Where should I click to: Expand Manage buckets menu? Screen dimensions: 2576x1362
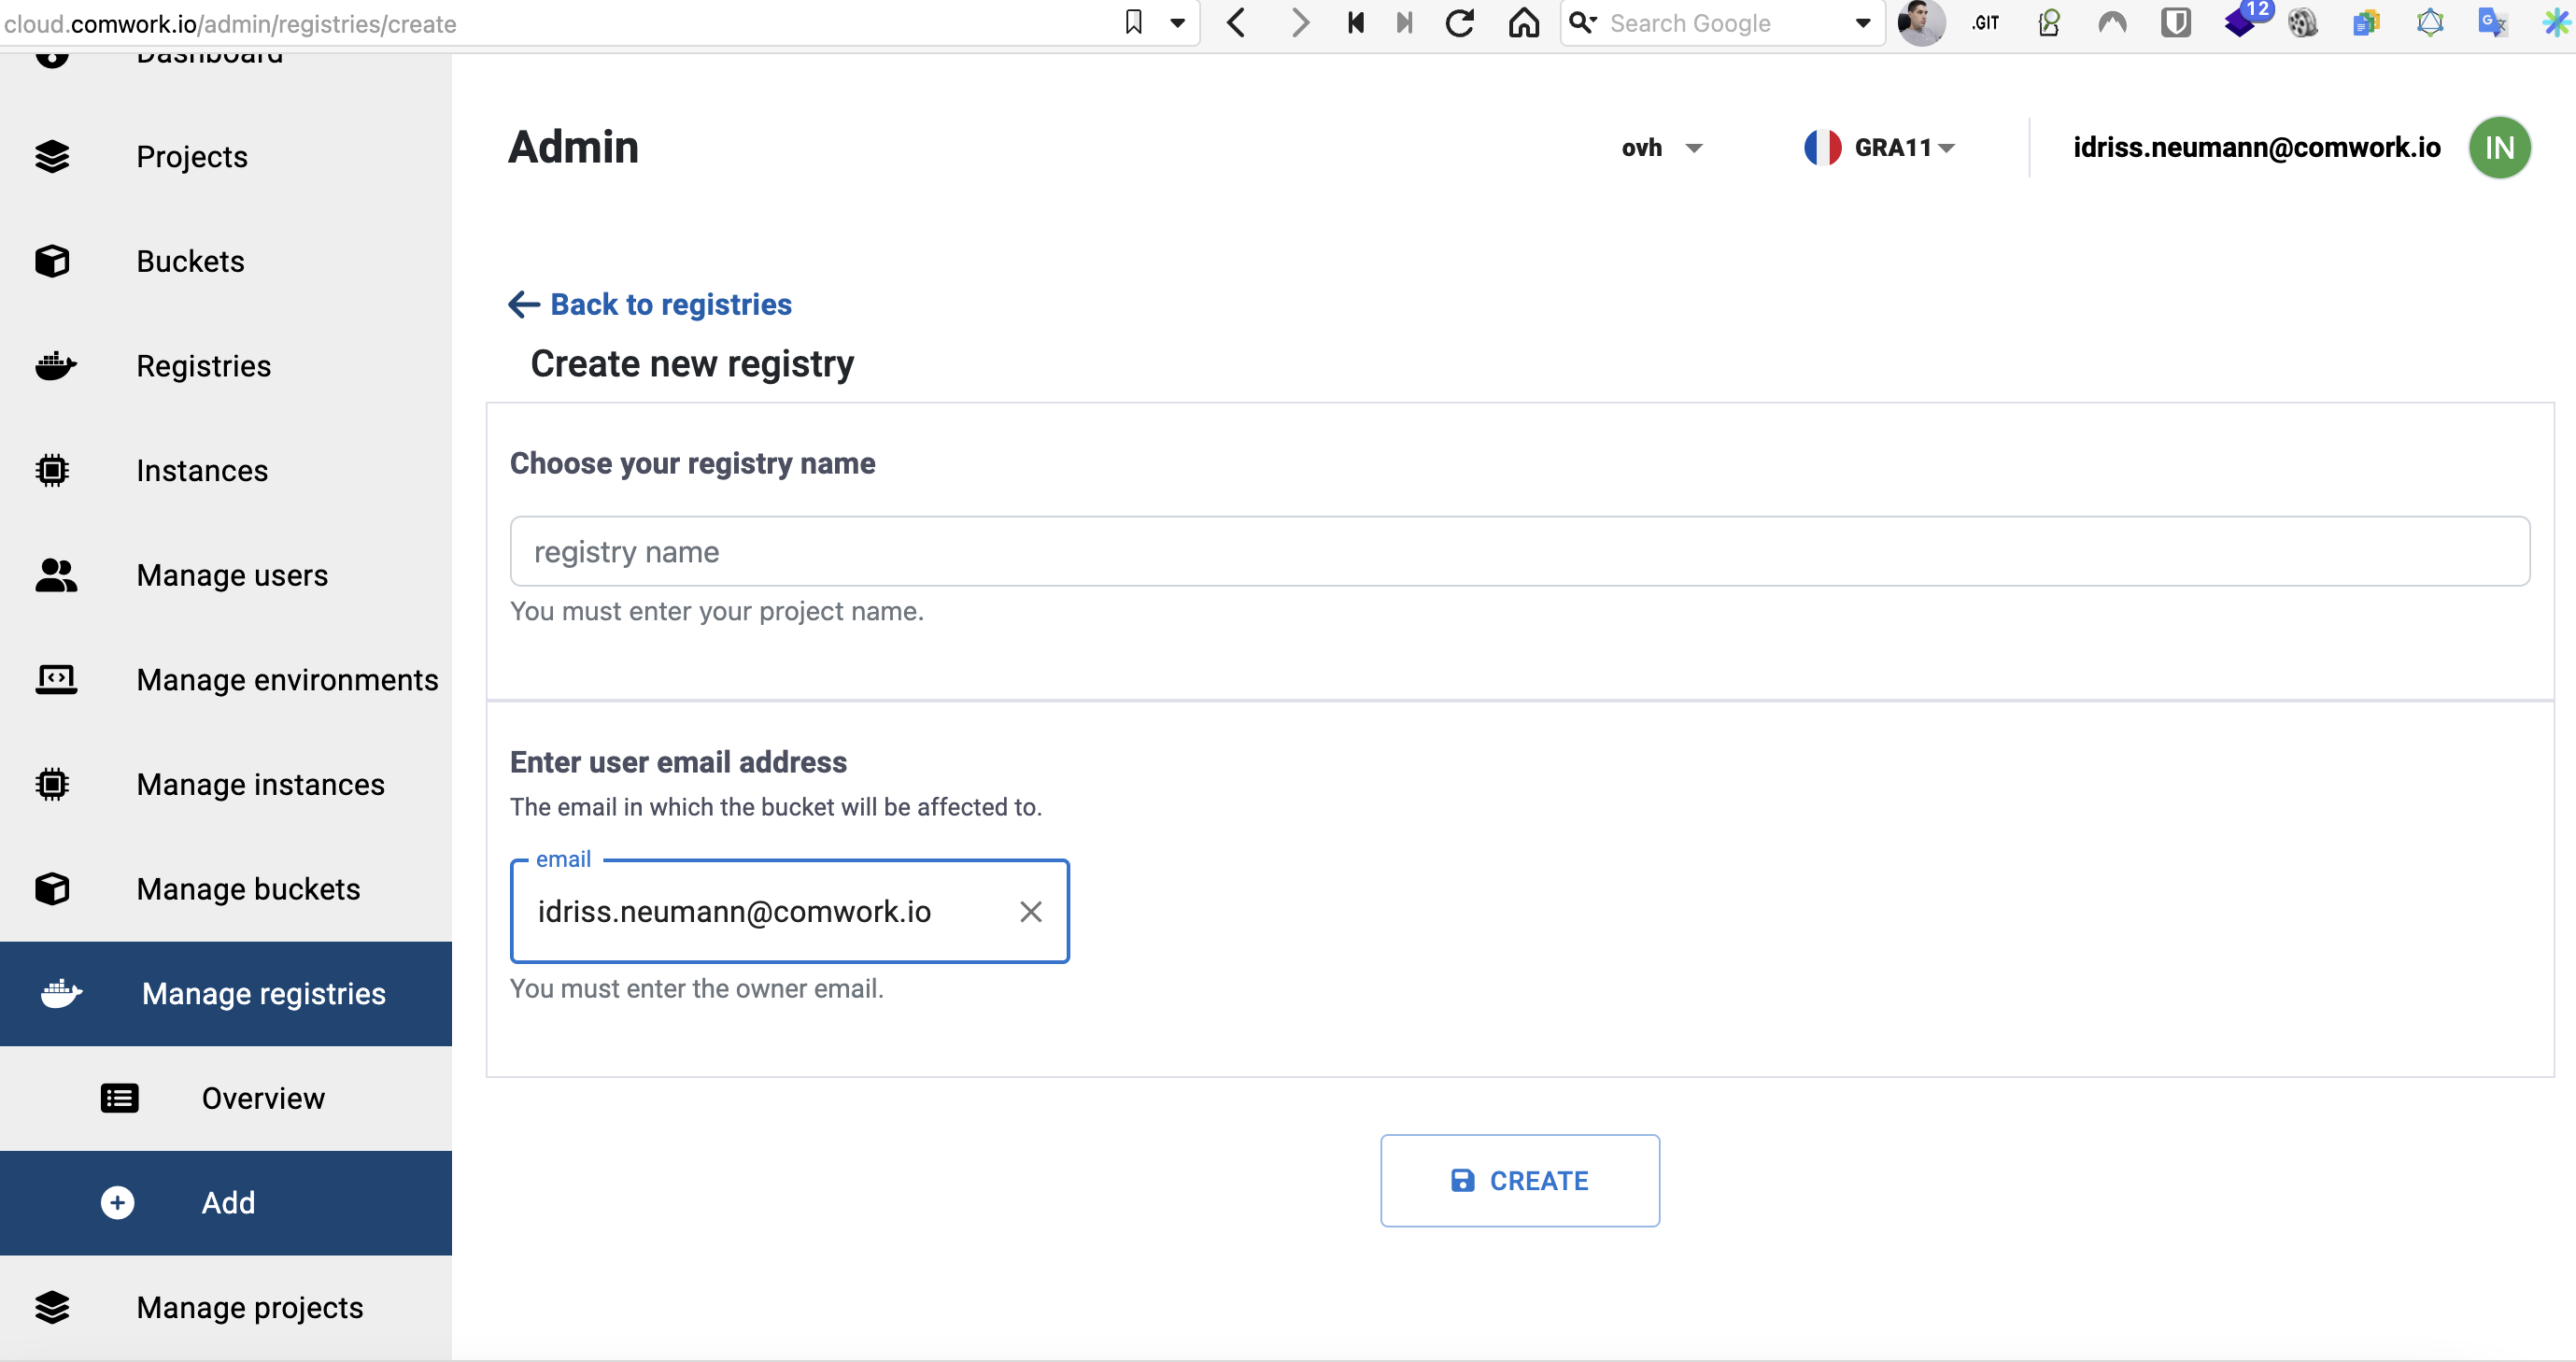226,889
